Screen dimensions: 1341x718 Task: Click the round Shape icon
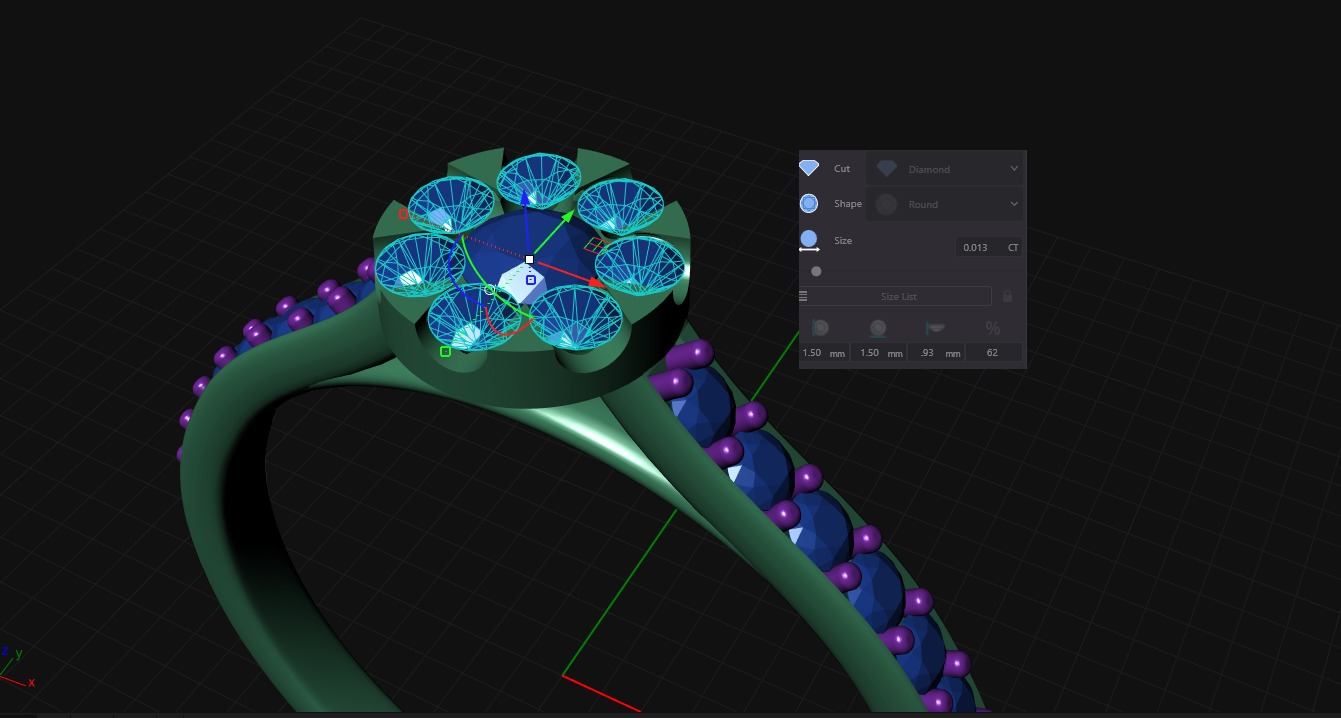click(809, 204)
